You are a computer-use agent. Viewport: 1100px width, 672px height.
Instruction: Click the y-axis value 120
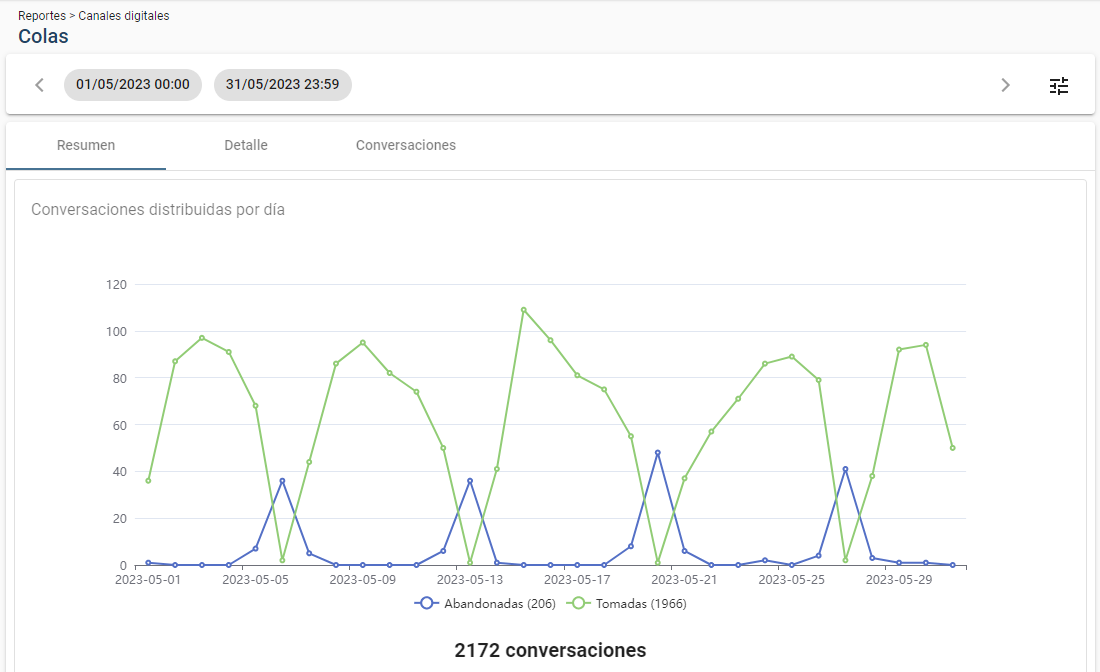tap(116, 285)
